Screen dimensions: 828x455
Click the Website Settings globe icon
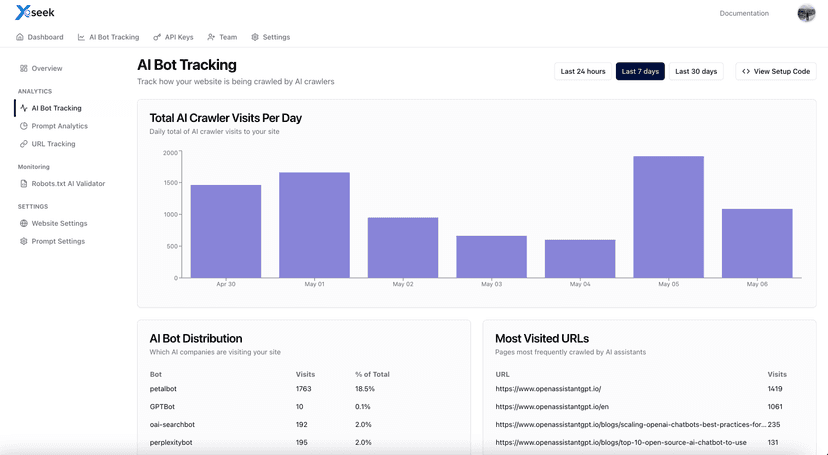24,223
